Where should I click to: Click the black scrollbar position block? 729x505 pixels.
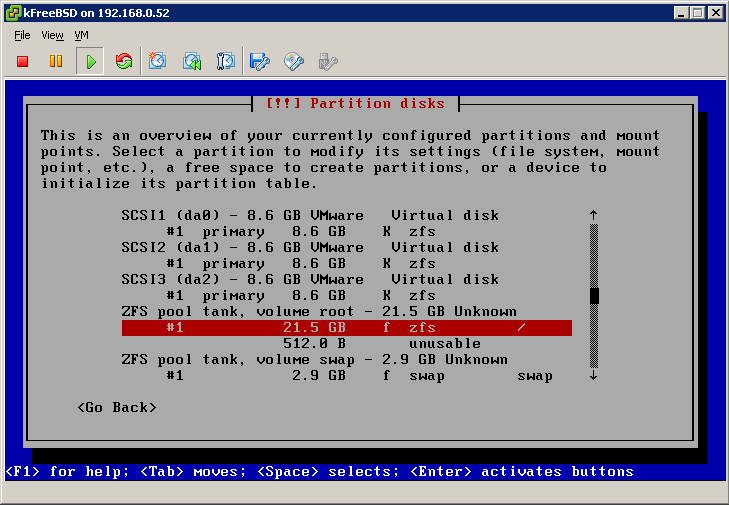coord(594,296)
